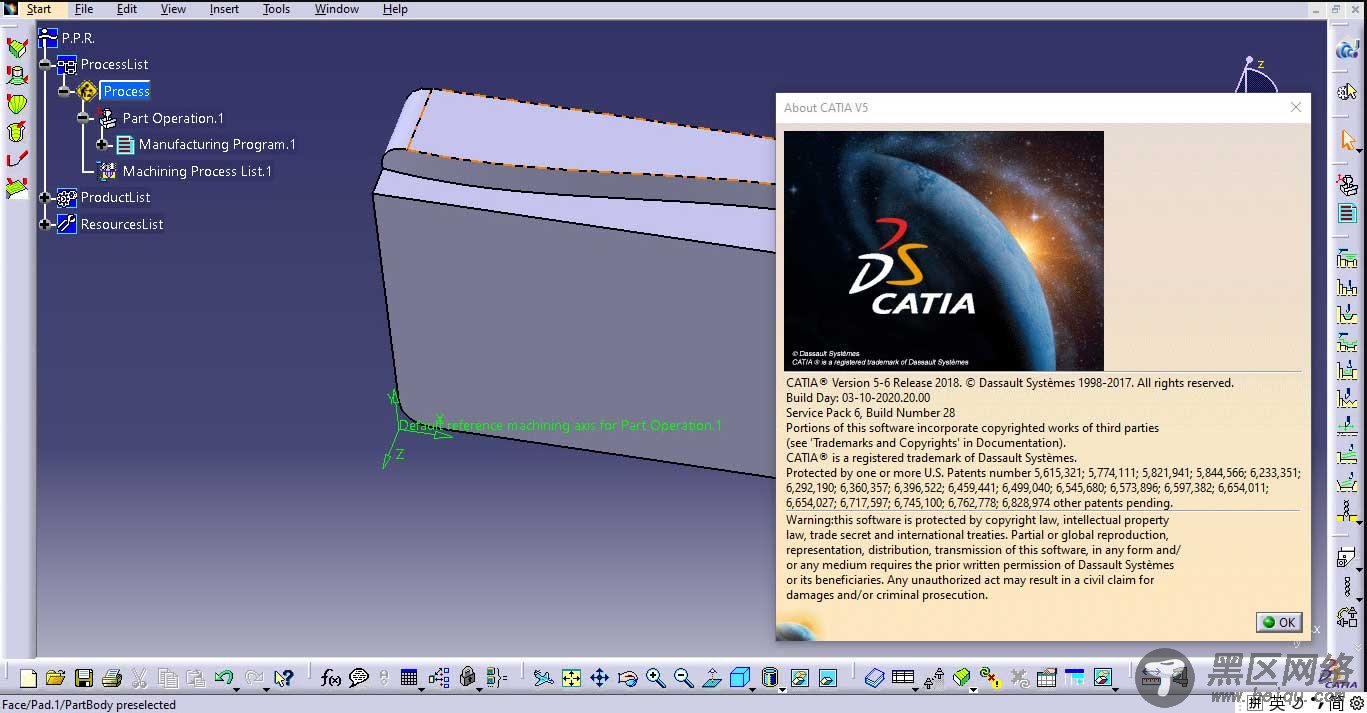Undo the last action
The width and height of the screenshot is (1367, 713).
coord(223,678)
